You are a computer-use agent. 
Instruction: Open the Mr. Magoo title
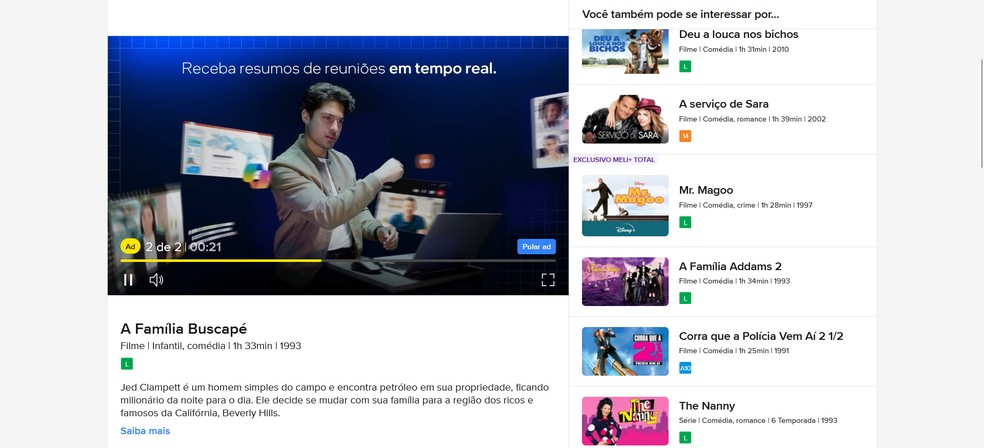[x=706, y=190]
